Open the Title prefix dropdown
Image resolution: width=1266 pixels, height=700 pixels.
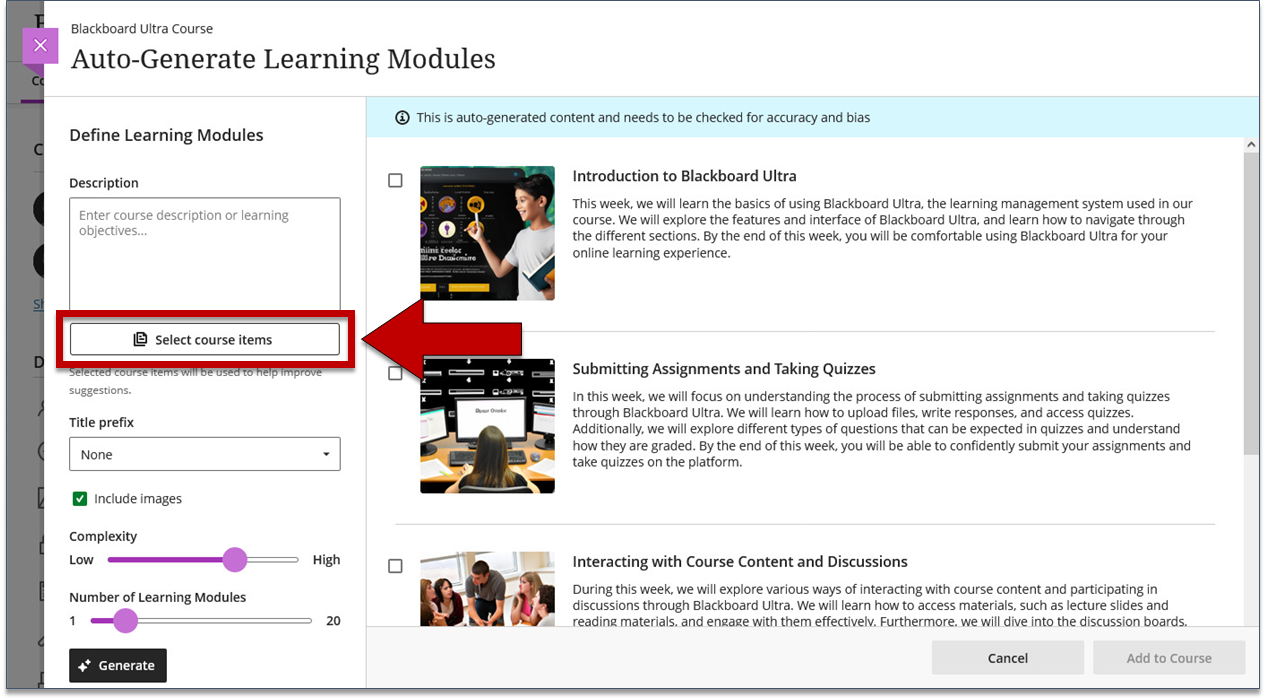coord(205,454)
